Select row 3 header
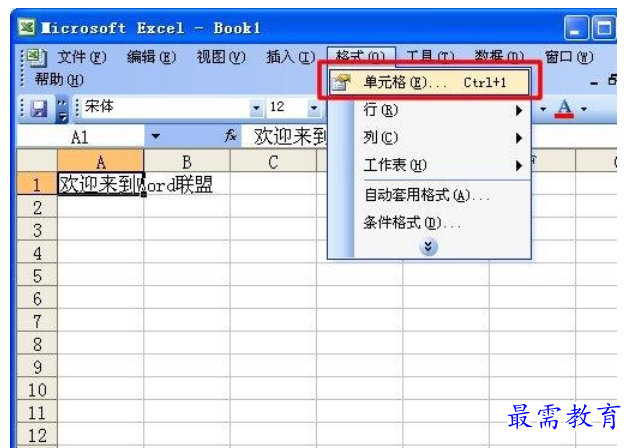Screen dimensions: 629x448 37,230
